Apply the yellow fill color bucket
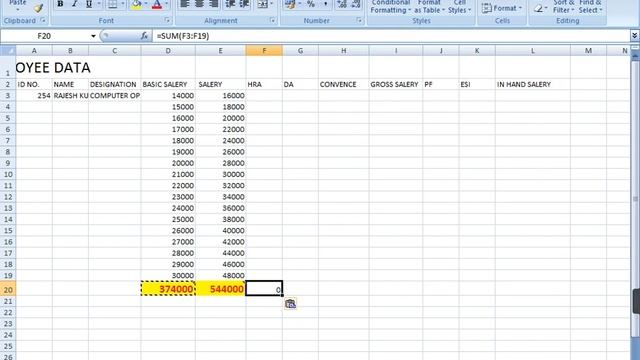Screen dimensions: 640x360 136,4
